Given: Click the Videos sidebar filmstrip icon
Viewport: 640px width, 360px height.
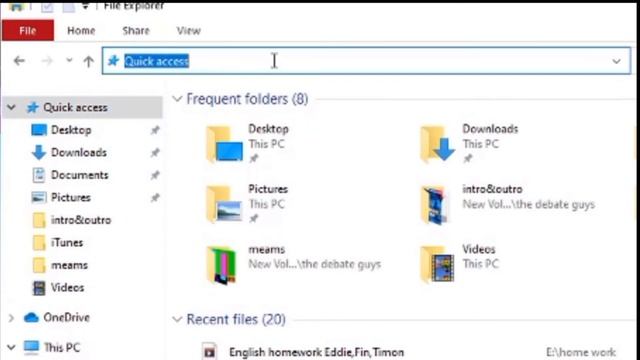Looking at the screenshot, I should point(39,288).
